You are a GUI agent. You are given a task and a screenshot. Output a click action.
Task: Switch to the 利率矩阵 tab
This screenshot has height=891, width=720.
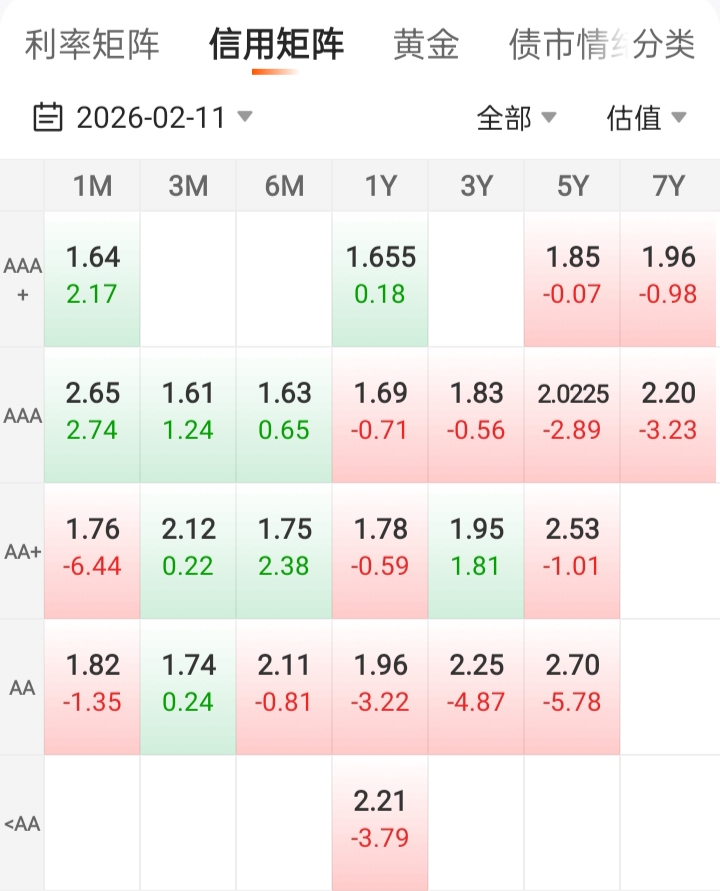point(92,45)
